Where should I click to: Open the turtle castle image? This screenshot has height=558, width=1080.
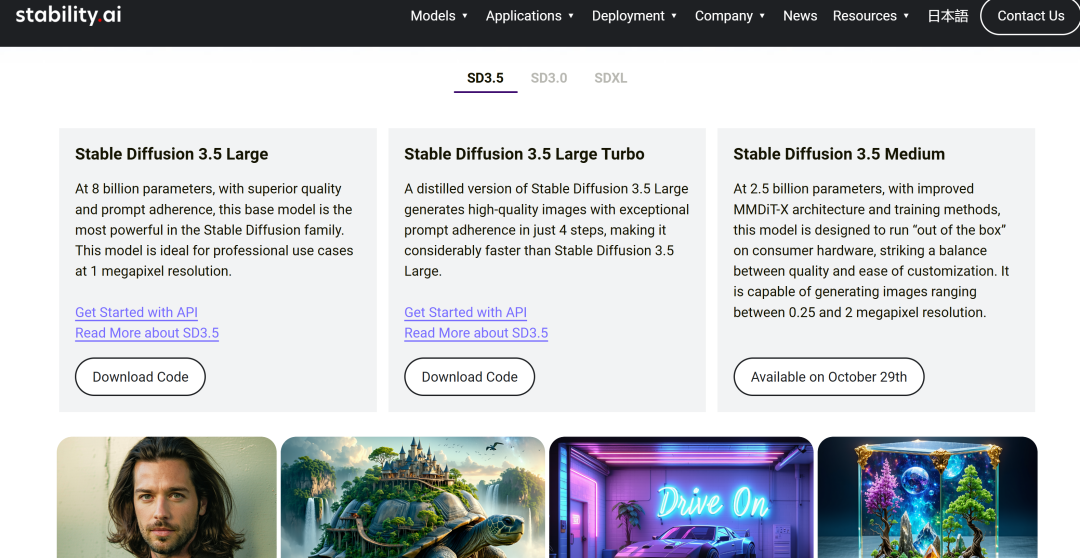tap(413, 497)
